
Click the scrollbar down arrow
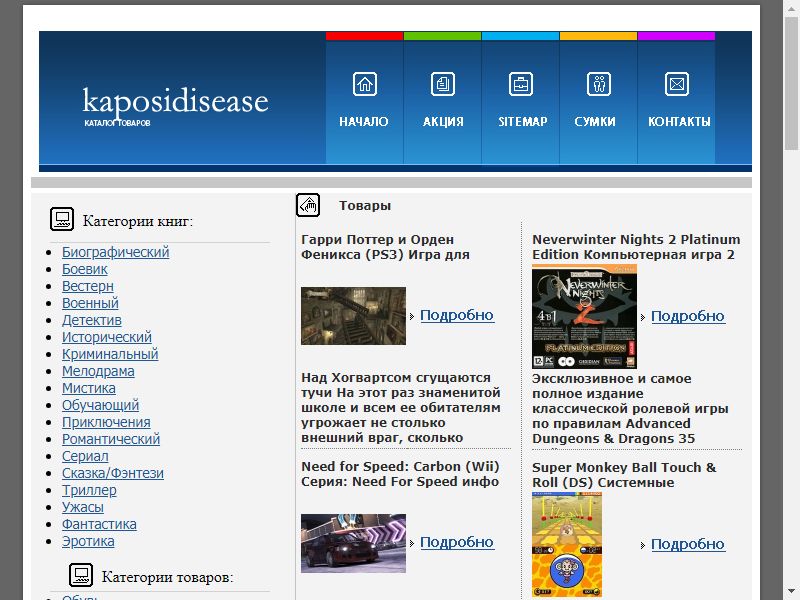coord(791,591)
